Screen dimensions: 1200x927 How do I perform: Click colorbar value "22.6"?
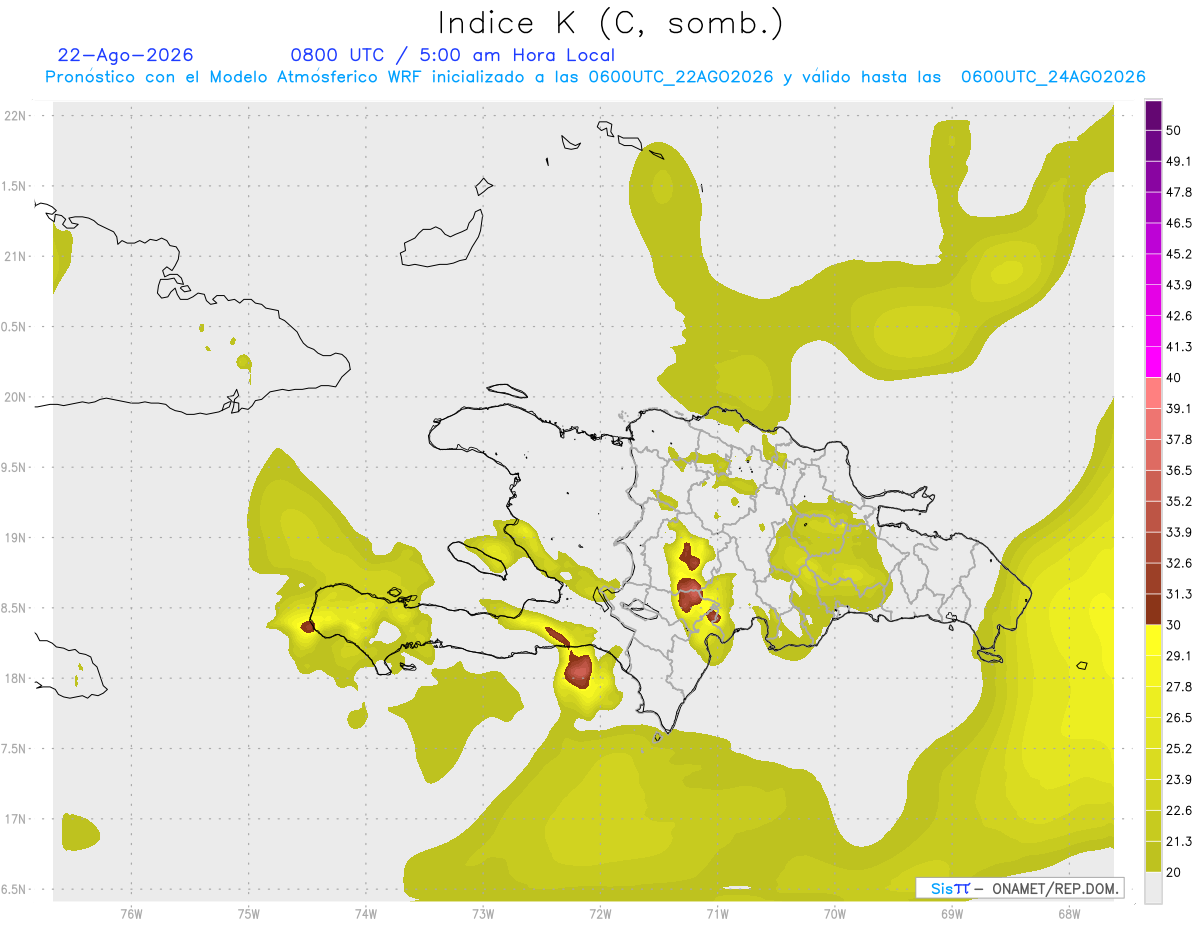coord(1178,810)
